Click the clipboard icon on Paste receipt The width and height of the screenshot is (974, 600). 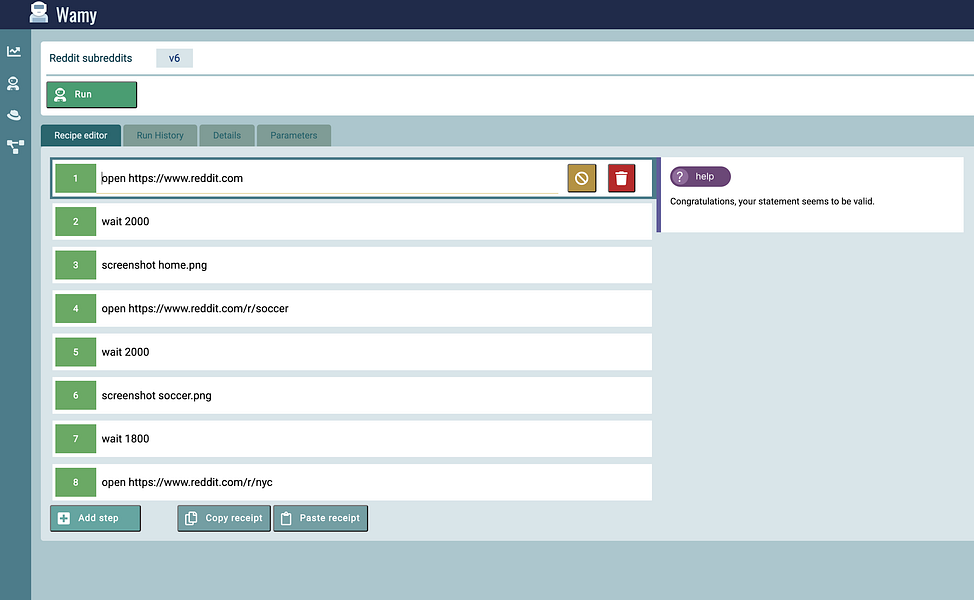(286, 518)
